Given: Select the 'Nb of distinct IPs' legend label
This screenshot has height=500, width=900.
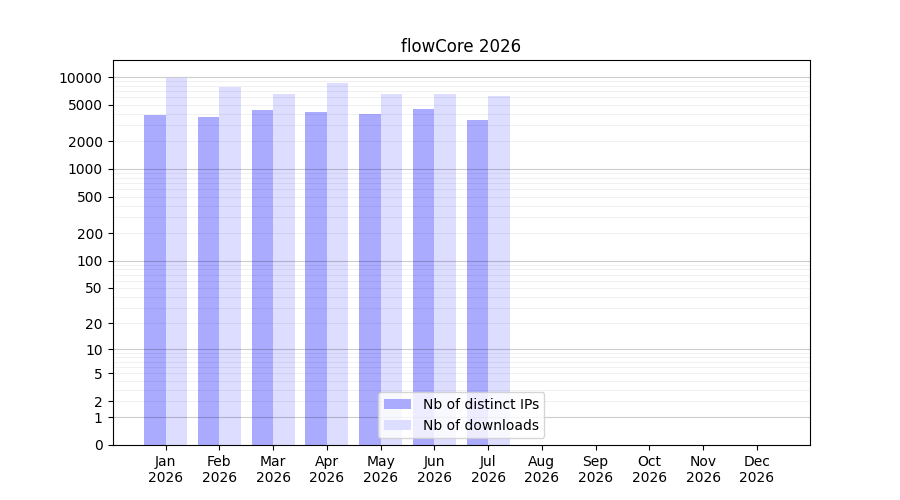Looking at the screenshot, I should [480, 404].
